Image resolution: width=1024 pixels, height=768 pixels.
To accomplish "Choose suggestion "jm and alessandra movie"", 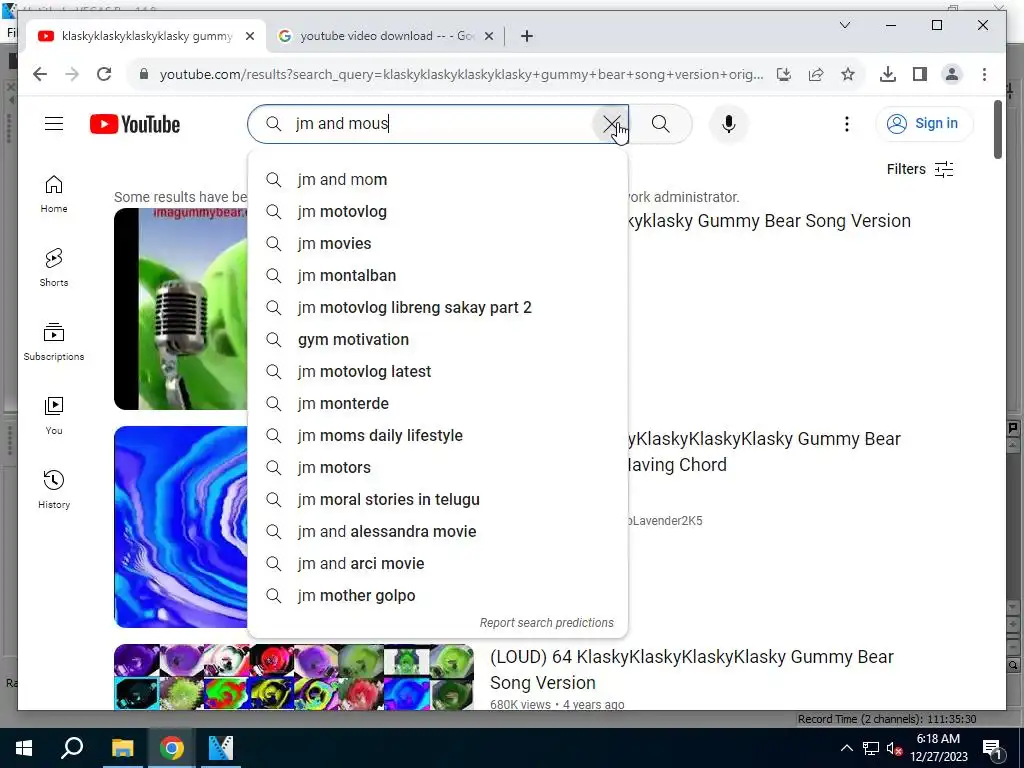I will point(438,532).
